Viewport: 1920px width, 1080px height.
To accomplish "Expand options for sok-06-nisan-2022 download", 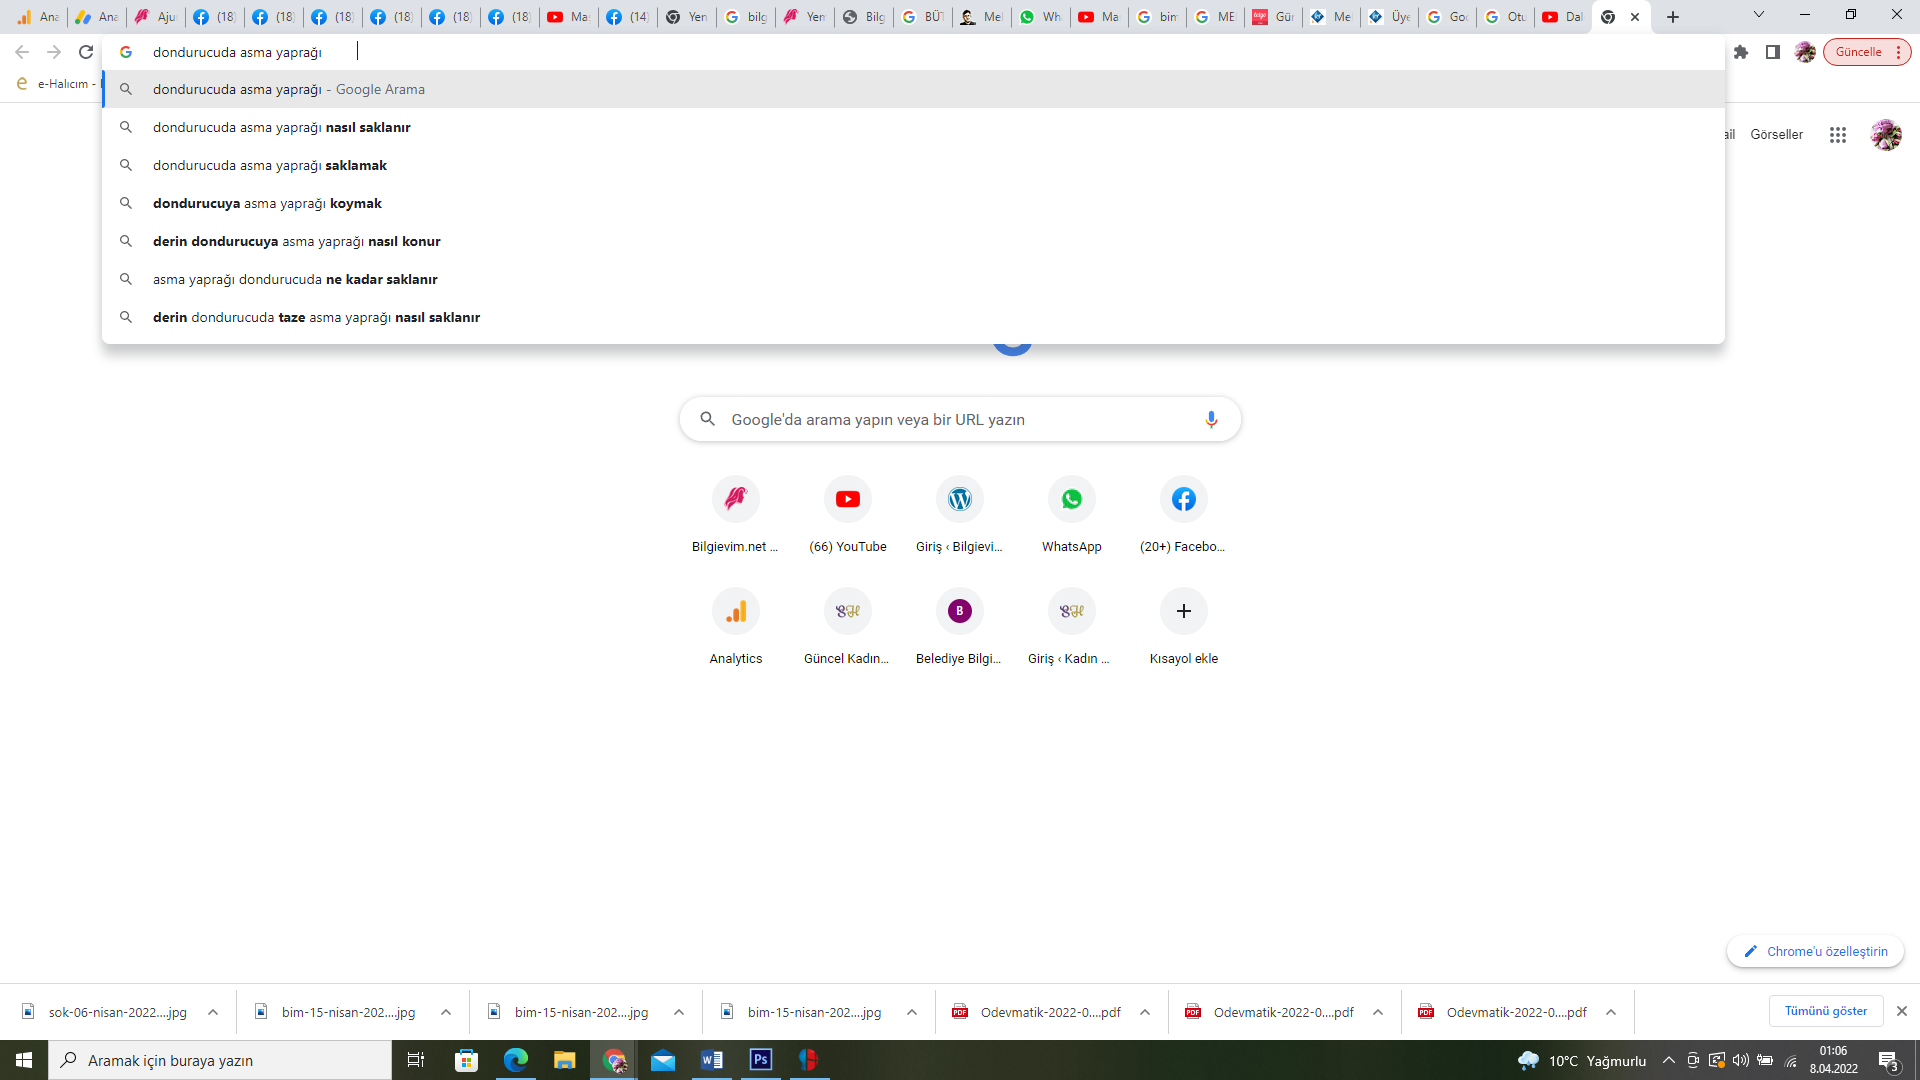I will [x=213, y=1012].
